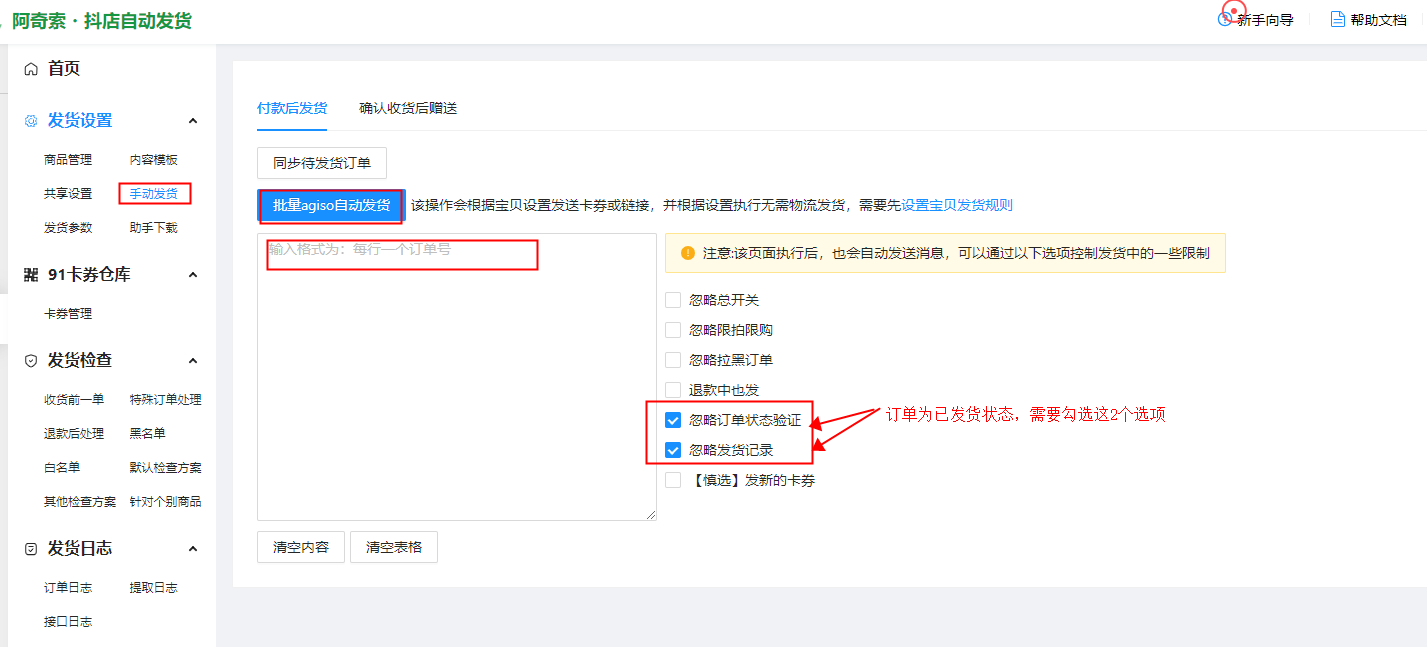Check 忽略拉黑订单 option
The width and height of the screenshot is (1427, 647).
(x=673, y=360)
